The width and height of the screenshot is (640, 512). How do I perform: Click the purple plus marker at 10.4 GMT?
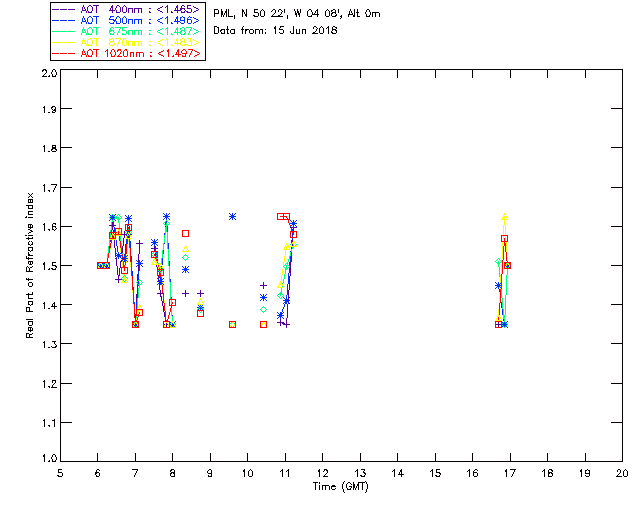pyautogui.click(x=263, y=286)
